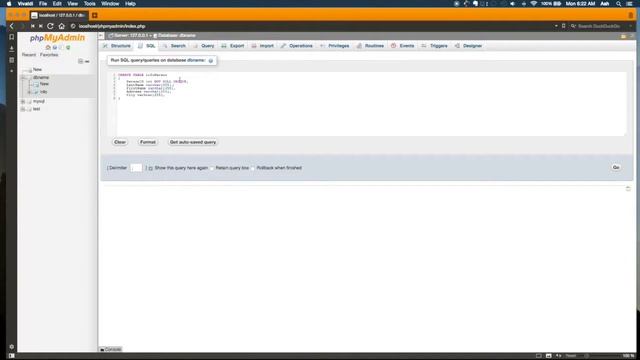Click macOS Spotlight search icon
The image size is (640, 360).
(619, 4)
